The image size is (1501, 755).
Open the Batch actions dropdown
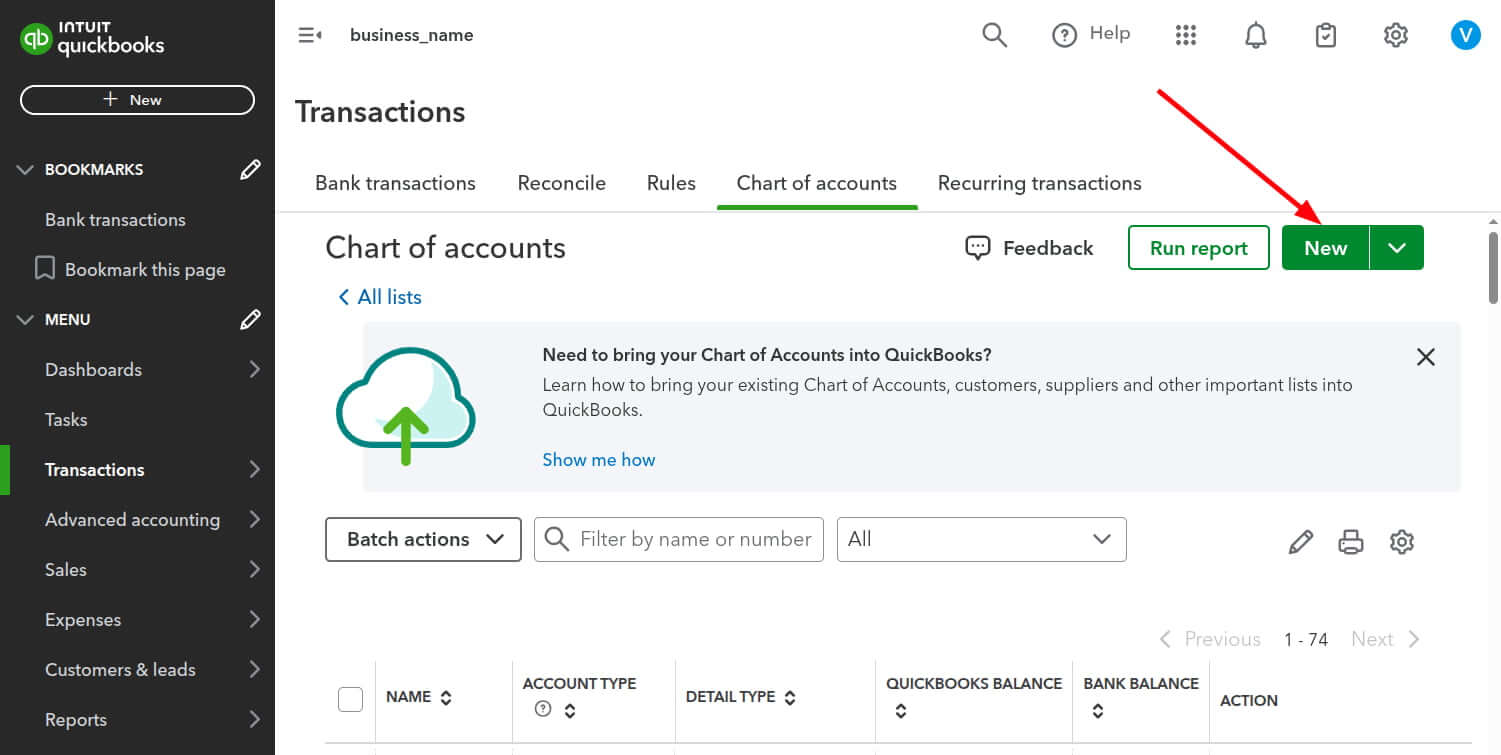(423, 539)
